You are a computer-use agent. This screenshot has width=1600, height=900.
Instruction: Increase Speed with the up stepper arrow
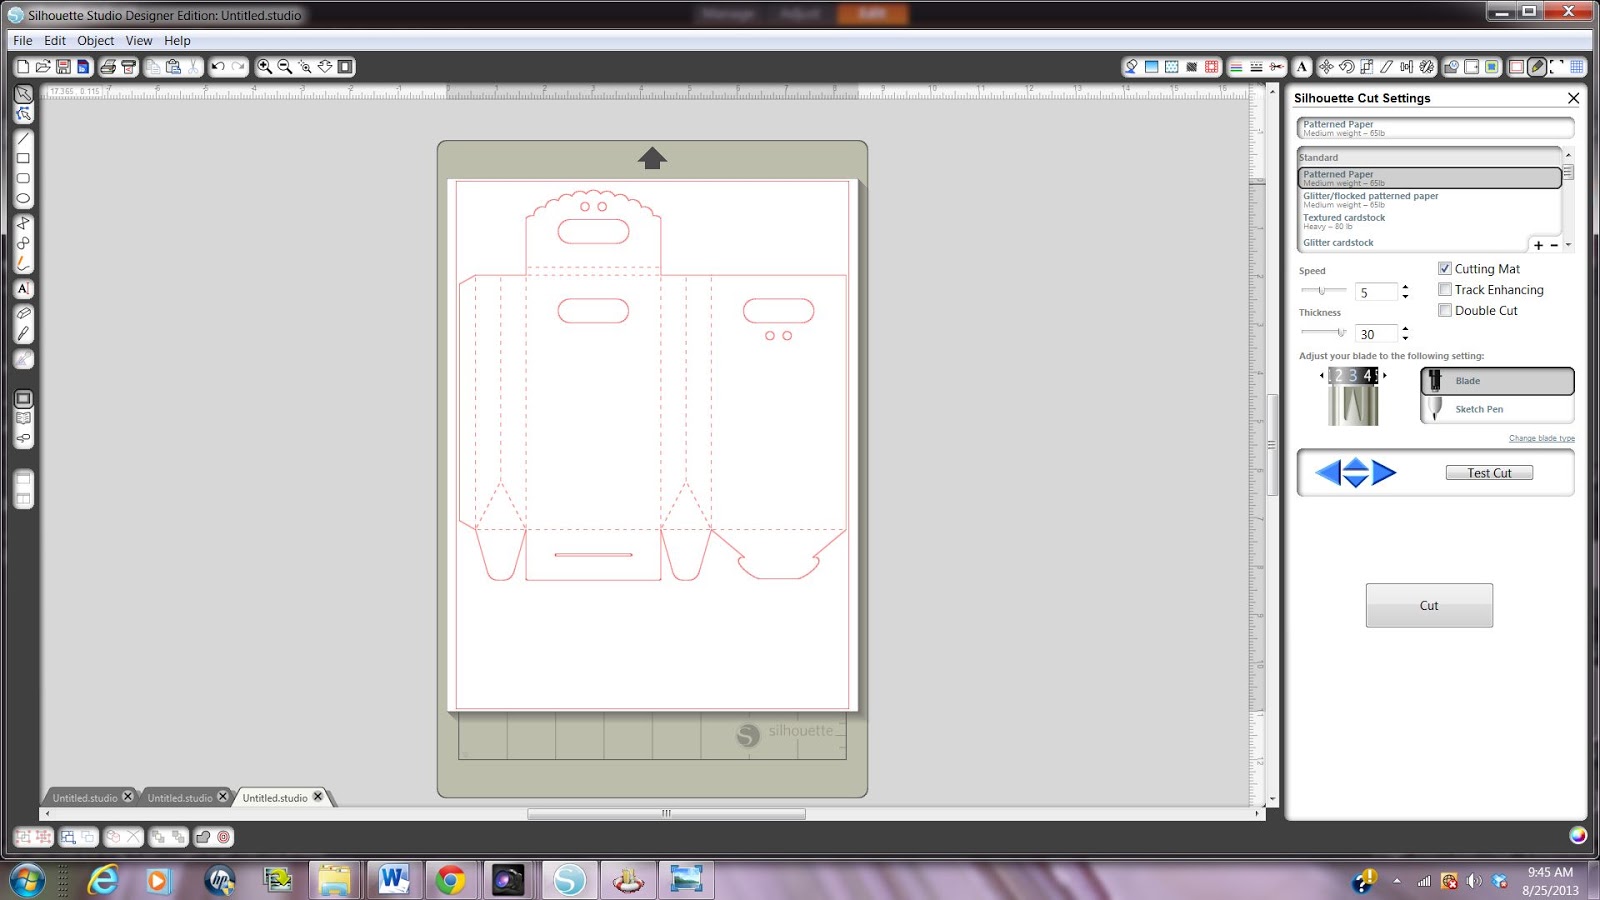pos(1405,287)
